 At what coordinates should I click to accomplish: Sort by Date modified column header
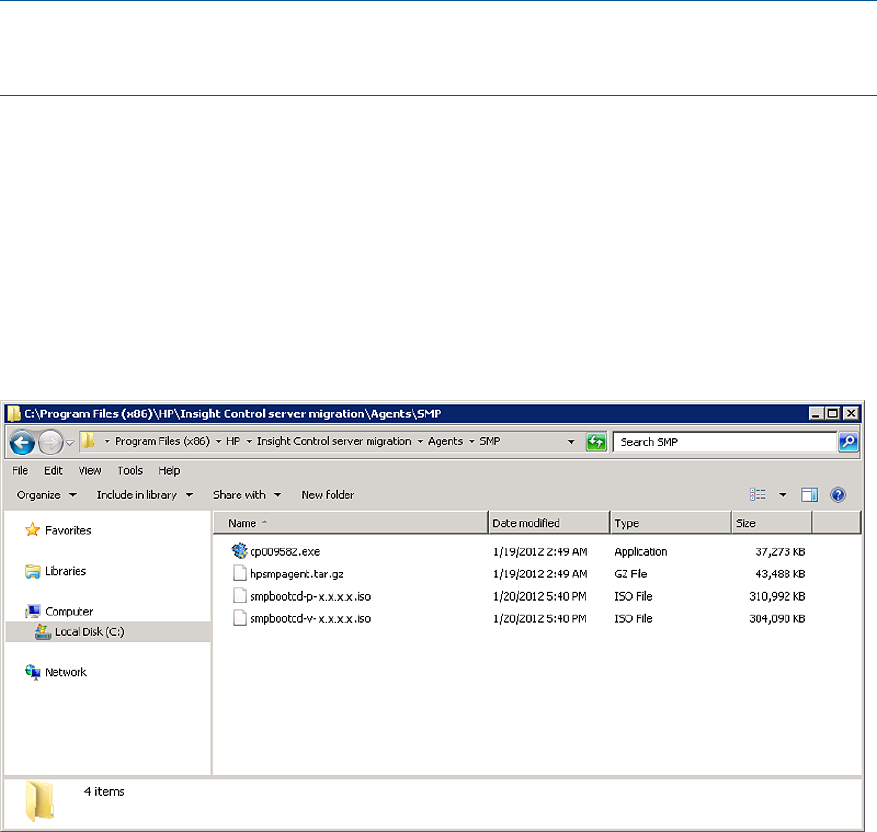[549, 523]
